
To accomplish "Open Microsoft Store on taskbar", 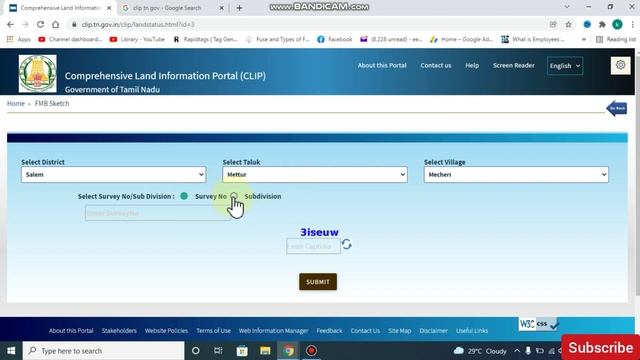I will tap(242, 351).
